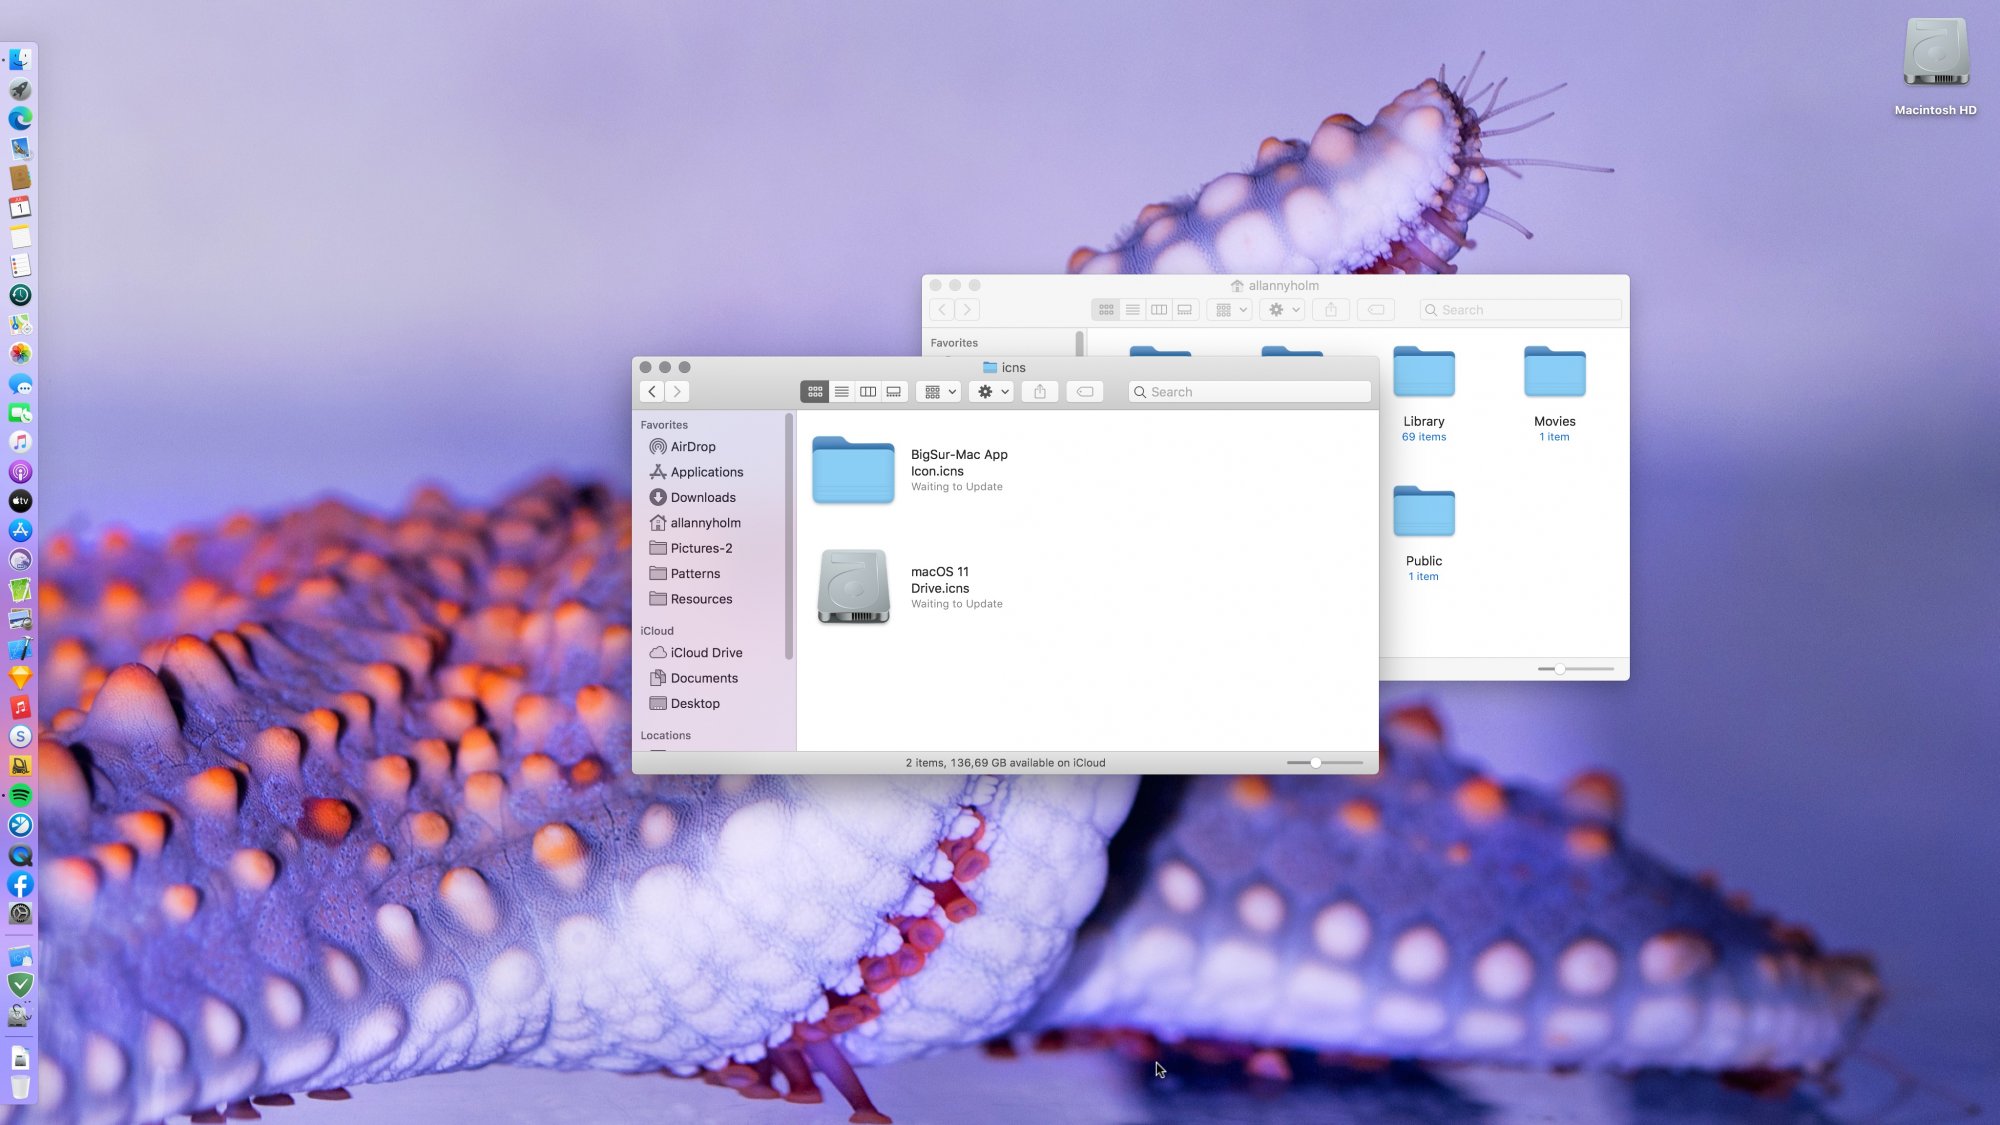Click the Forward arrow in icns window
The image size is (2000, 1125).
click(x=678, y=392)
